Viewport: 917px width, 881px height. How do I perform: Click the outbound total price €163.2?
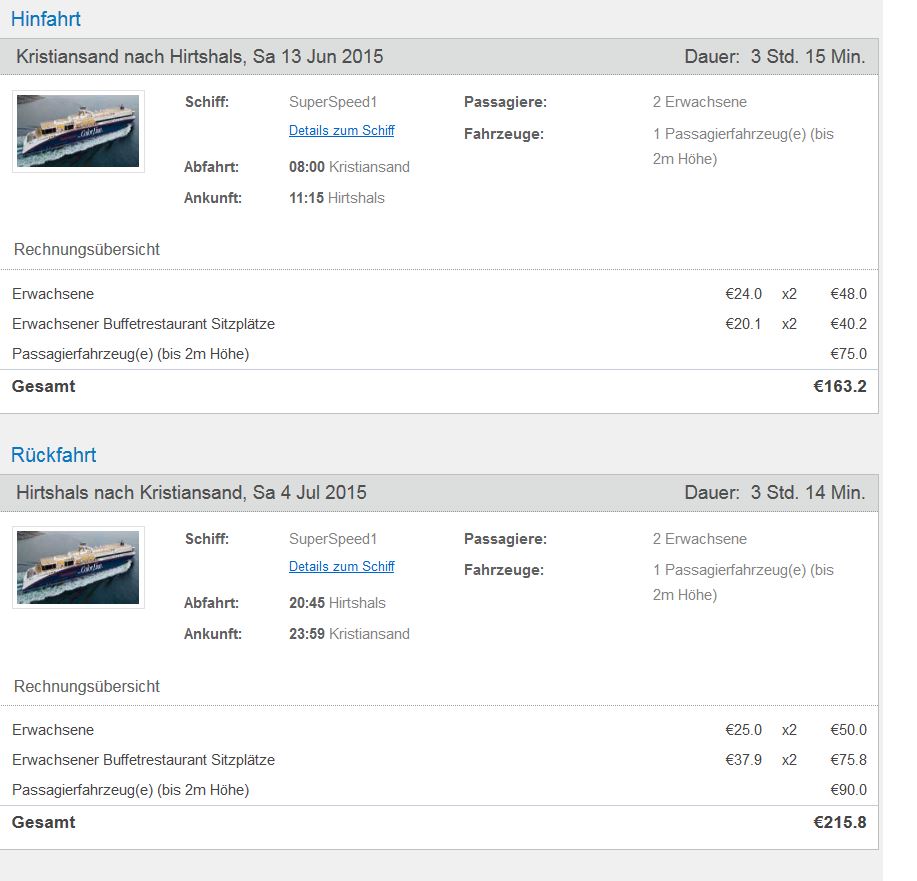coord(840,386)
